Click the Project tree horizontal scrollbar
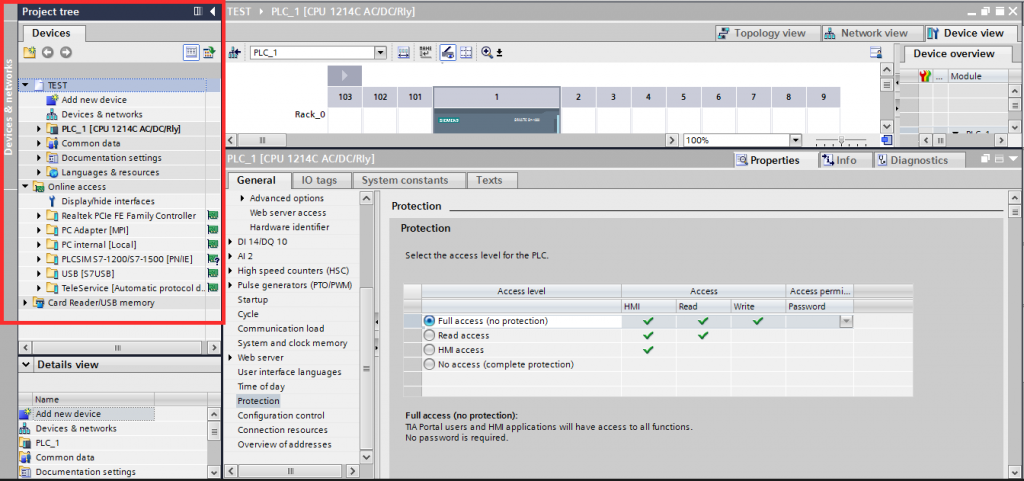This screenshot has height=481, width=1024. tap(118, 348)
